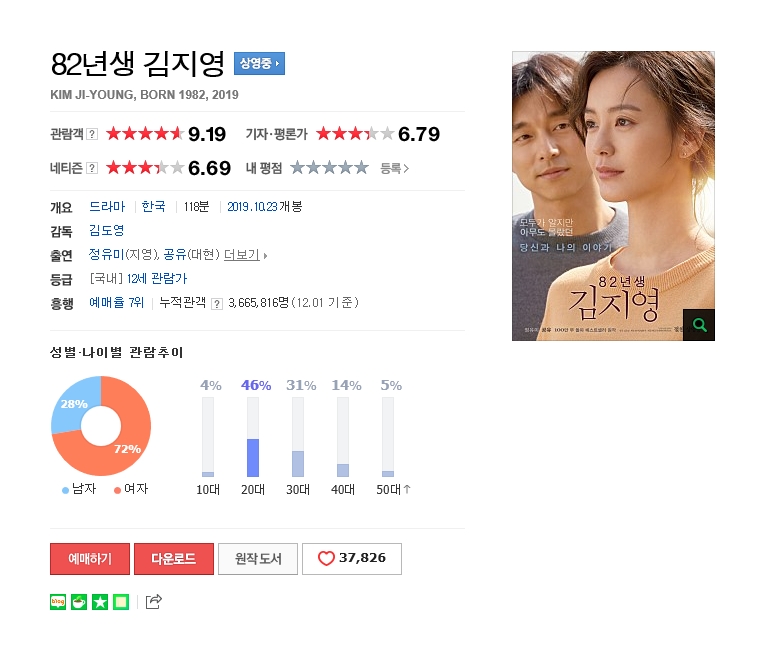Viewport: 761px width, 668px height.
Task: Click the movie poster thumbnail
Action: [613, 196]
